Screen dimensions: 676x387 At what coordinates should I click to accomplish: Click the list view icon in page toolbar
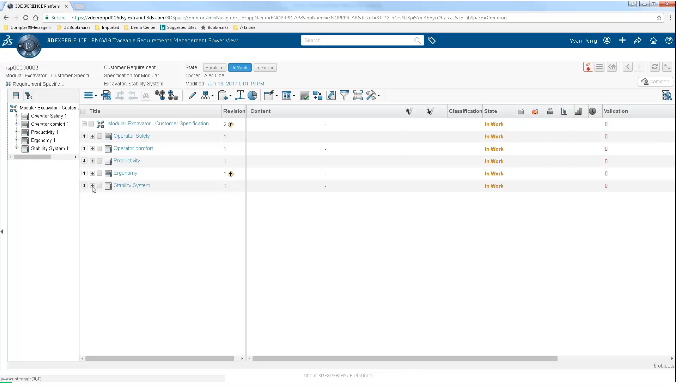[x=599, y=67]
